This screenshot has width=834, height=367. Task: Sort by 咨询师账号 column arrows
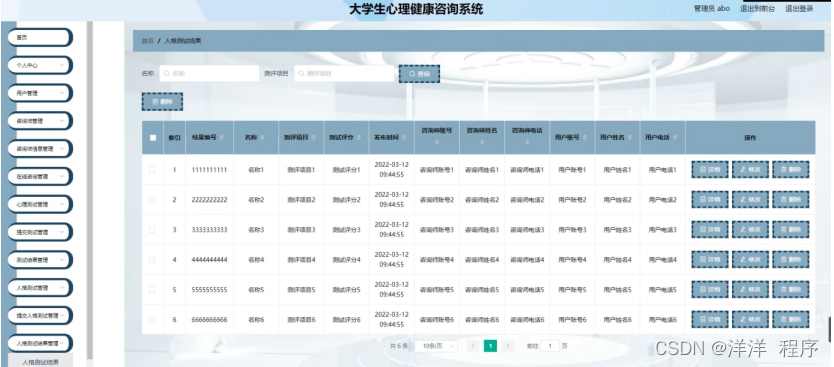pos(437,143)
